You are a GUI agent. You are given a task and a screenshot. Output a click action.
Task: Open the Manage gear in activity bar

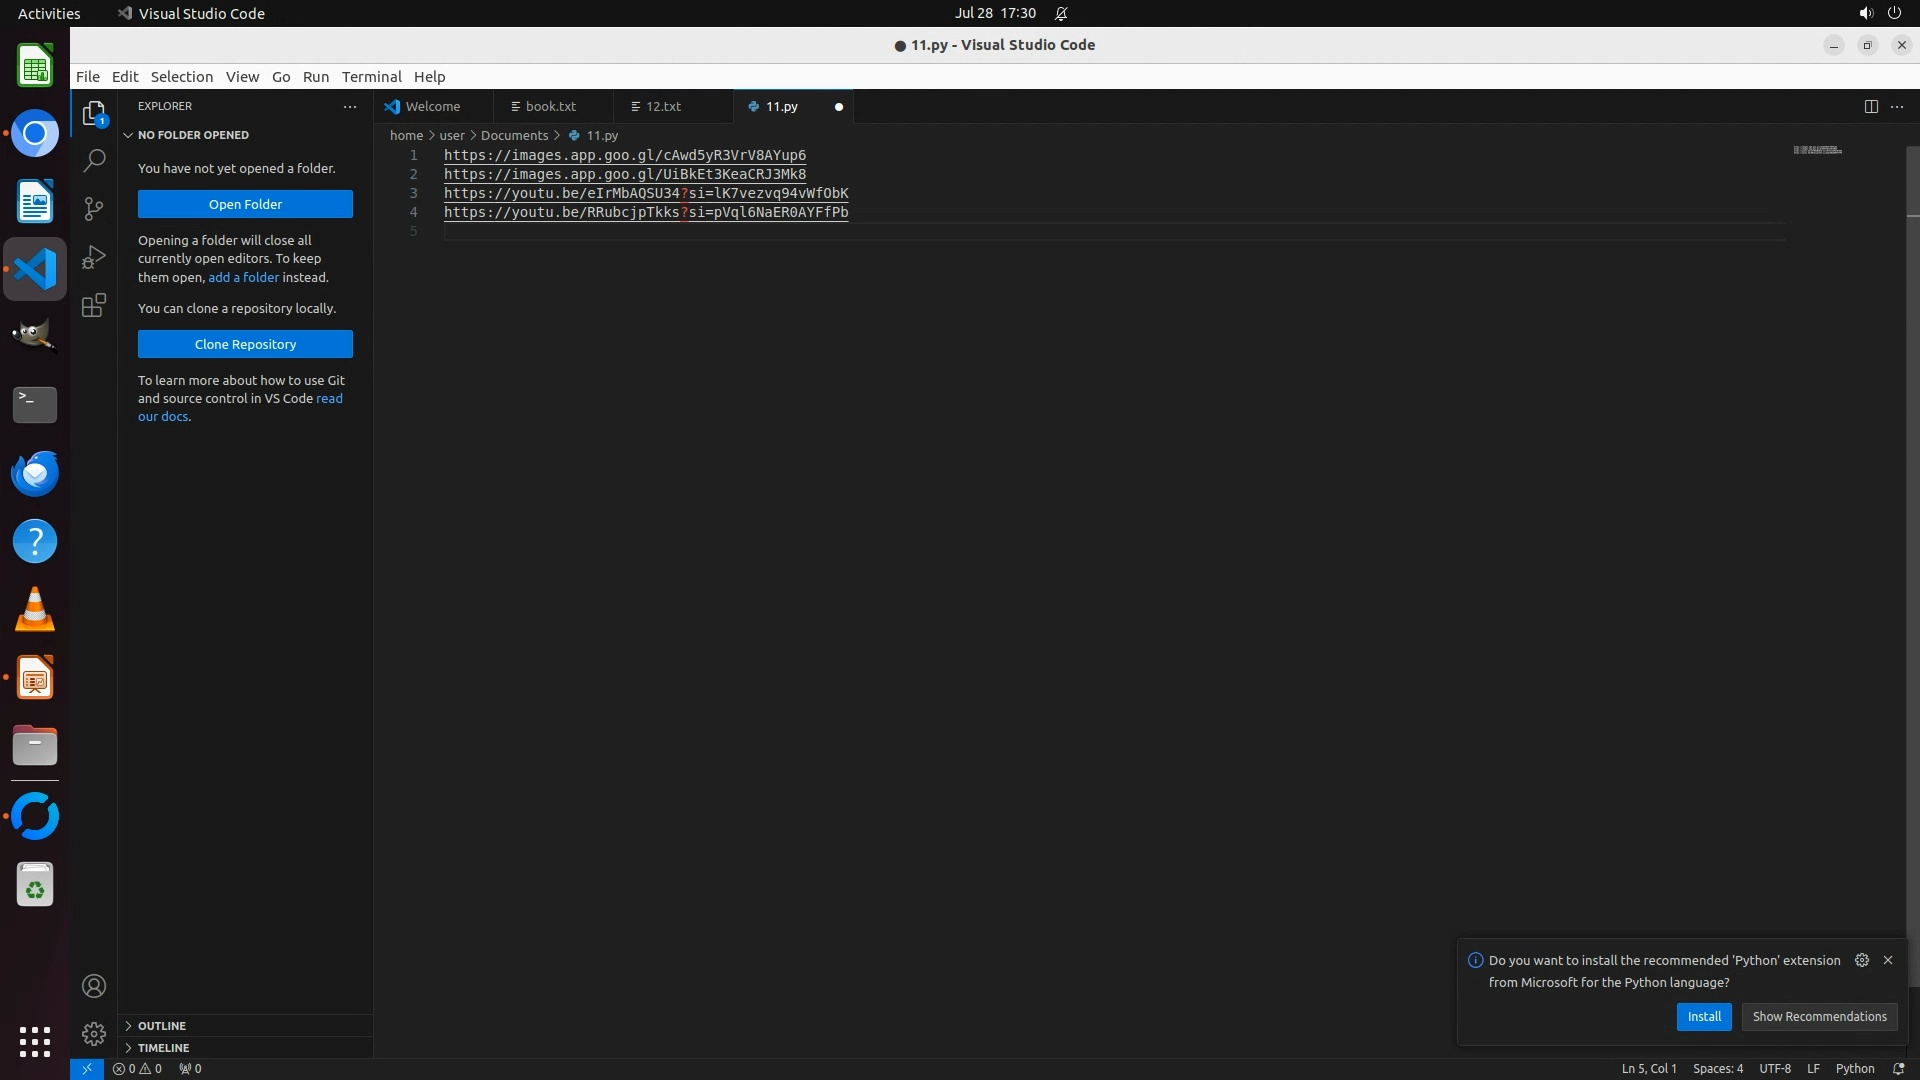[94, 1033]
